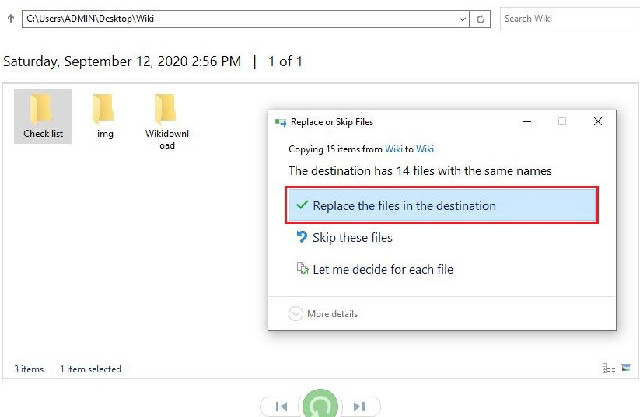The image size is (640, 417).
Task: Close the Replace or Skip Files dialog
Action: [598, 121]
